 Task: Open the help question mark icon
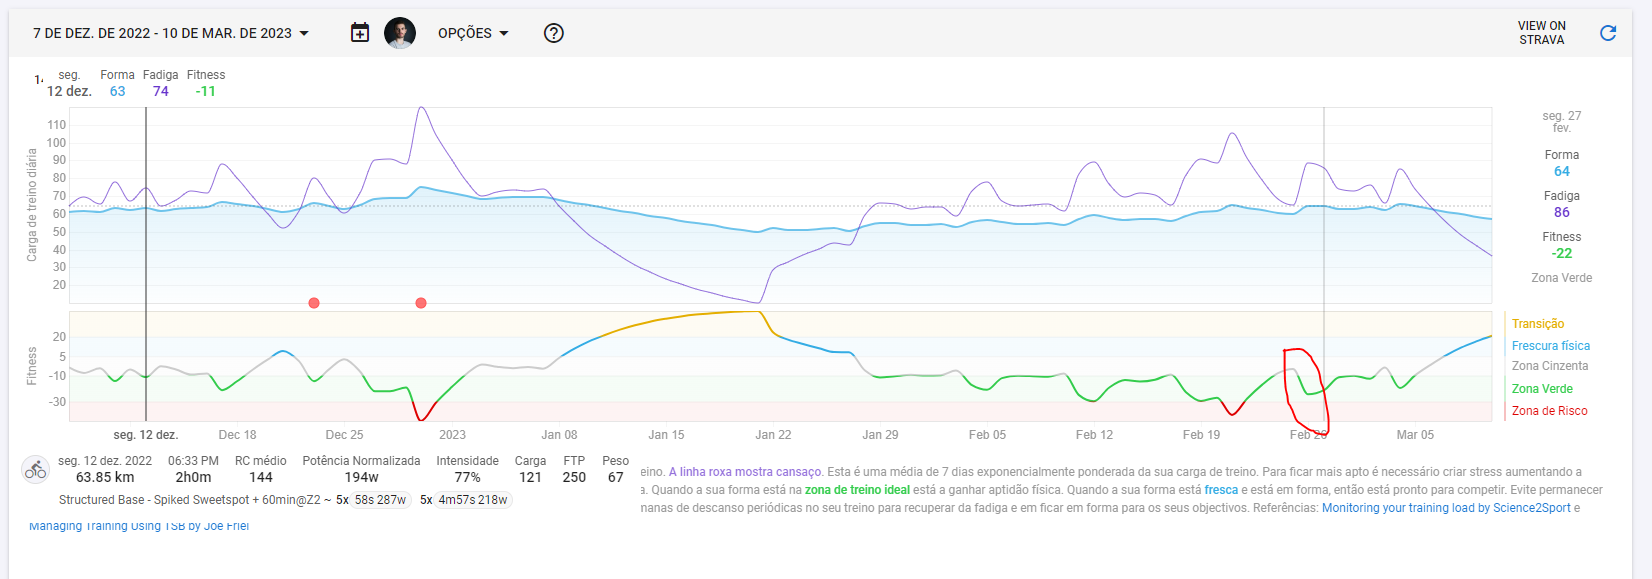554,33
